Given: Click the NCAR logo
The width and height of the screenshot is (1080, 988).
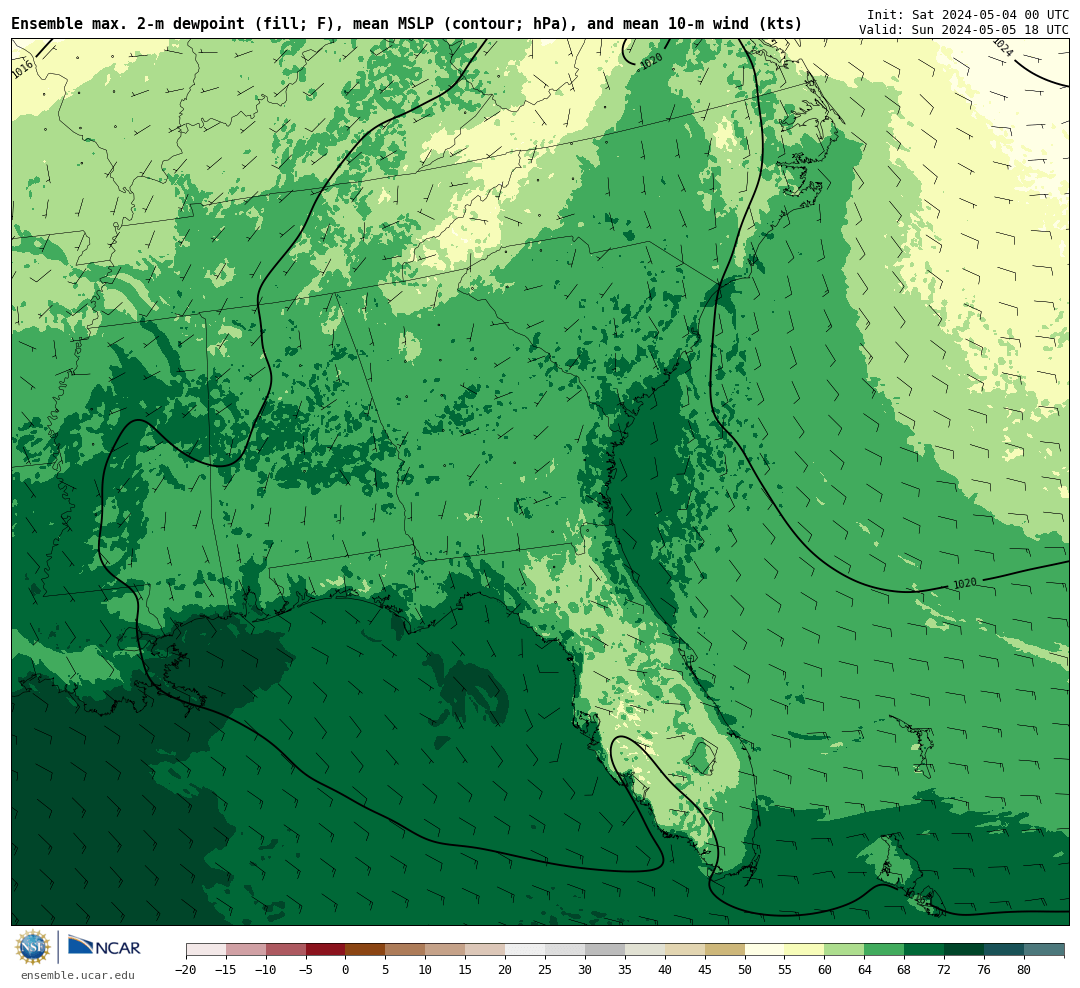Looking at the screenshot, I should (x=104, y=946).
